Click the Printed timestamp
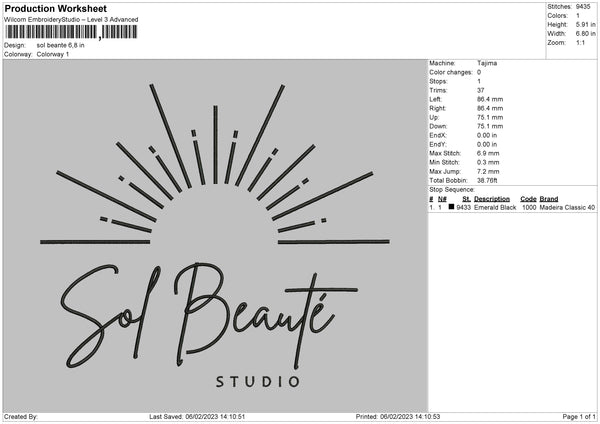 398,417
